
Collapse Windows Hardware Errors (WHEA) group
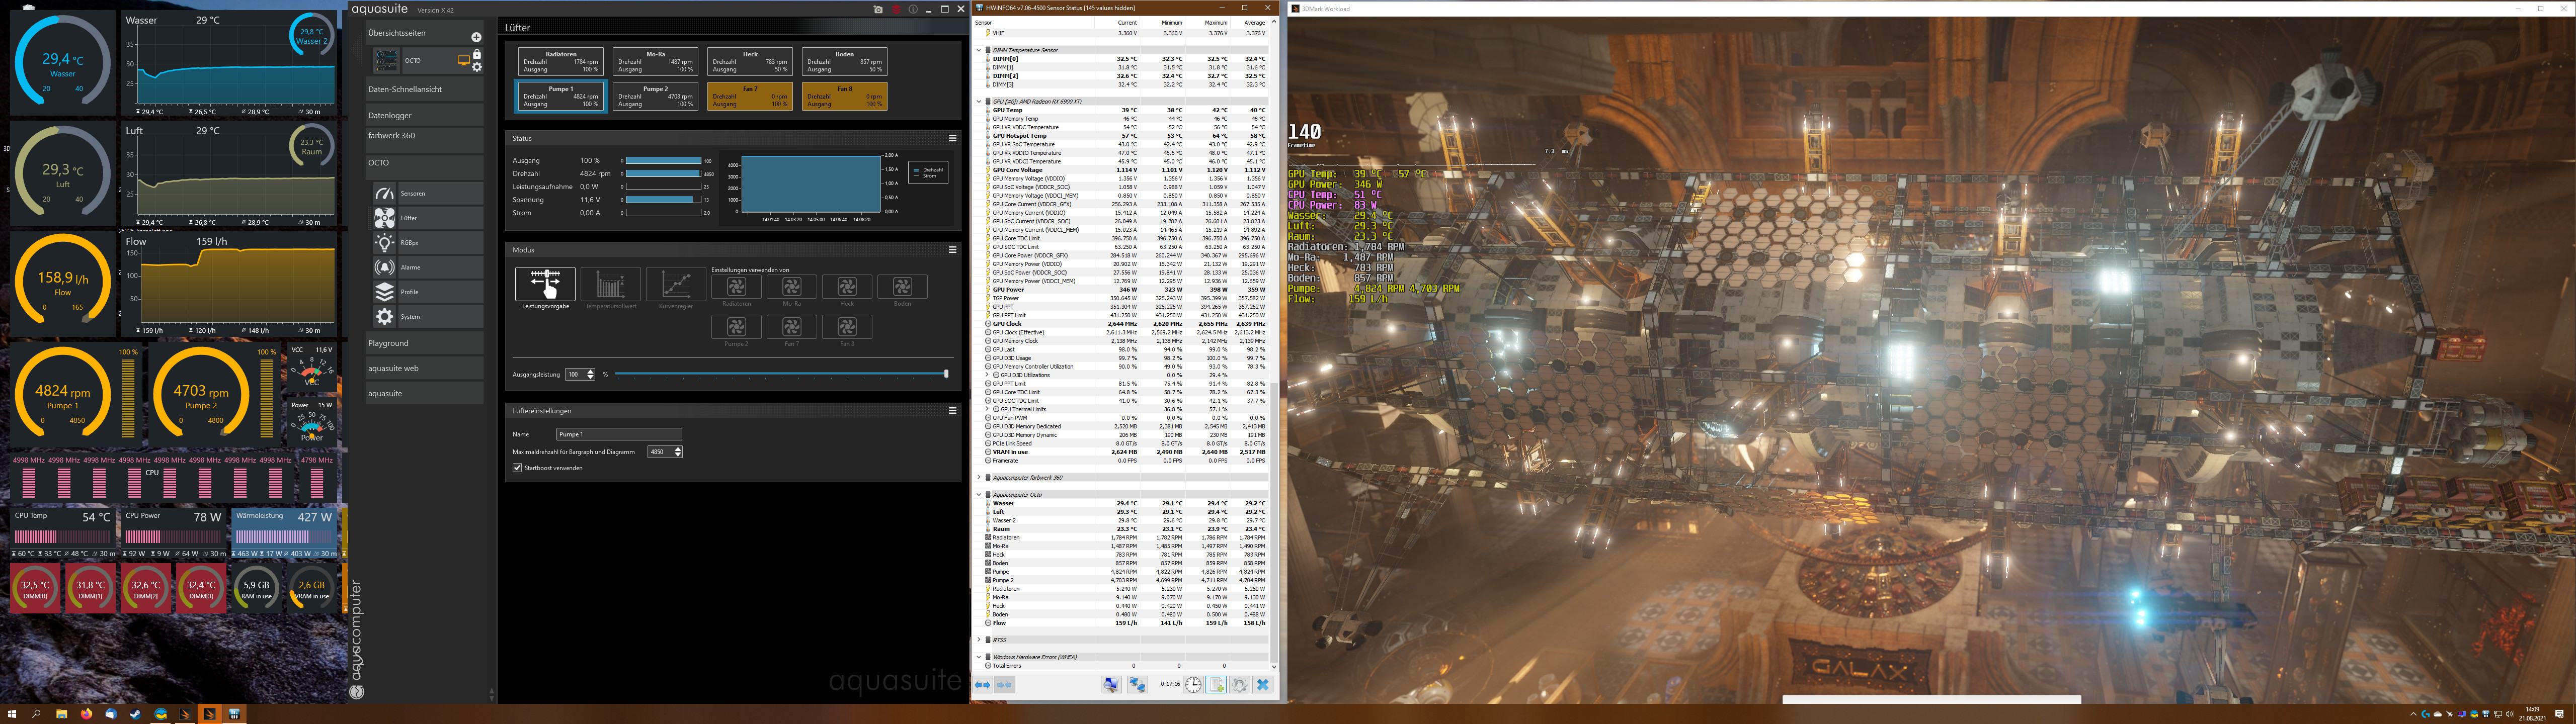(x=979, y=657)
